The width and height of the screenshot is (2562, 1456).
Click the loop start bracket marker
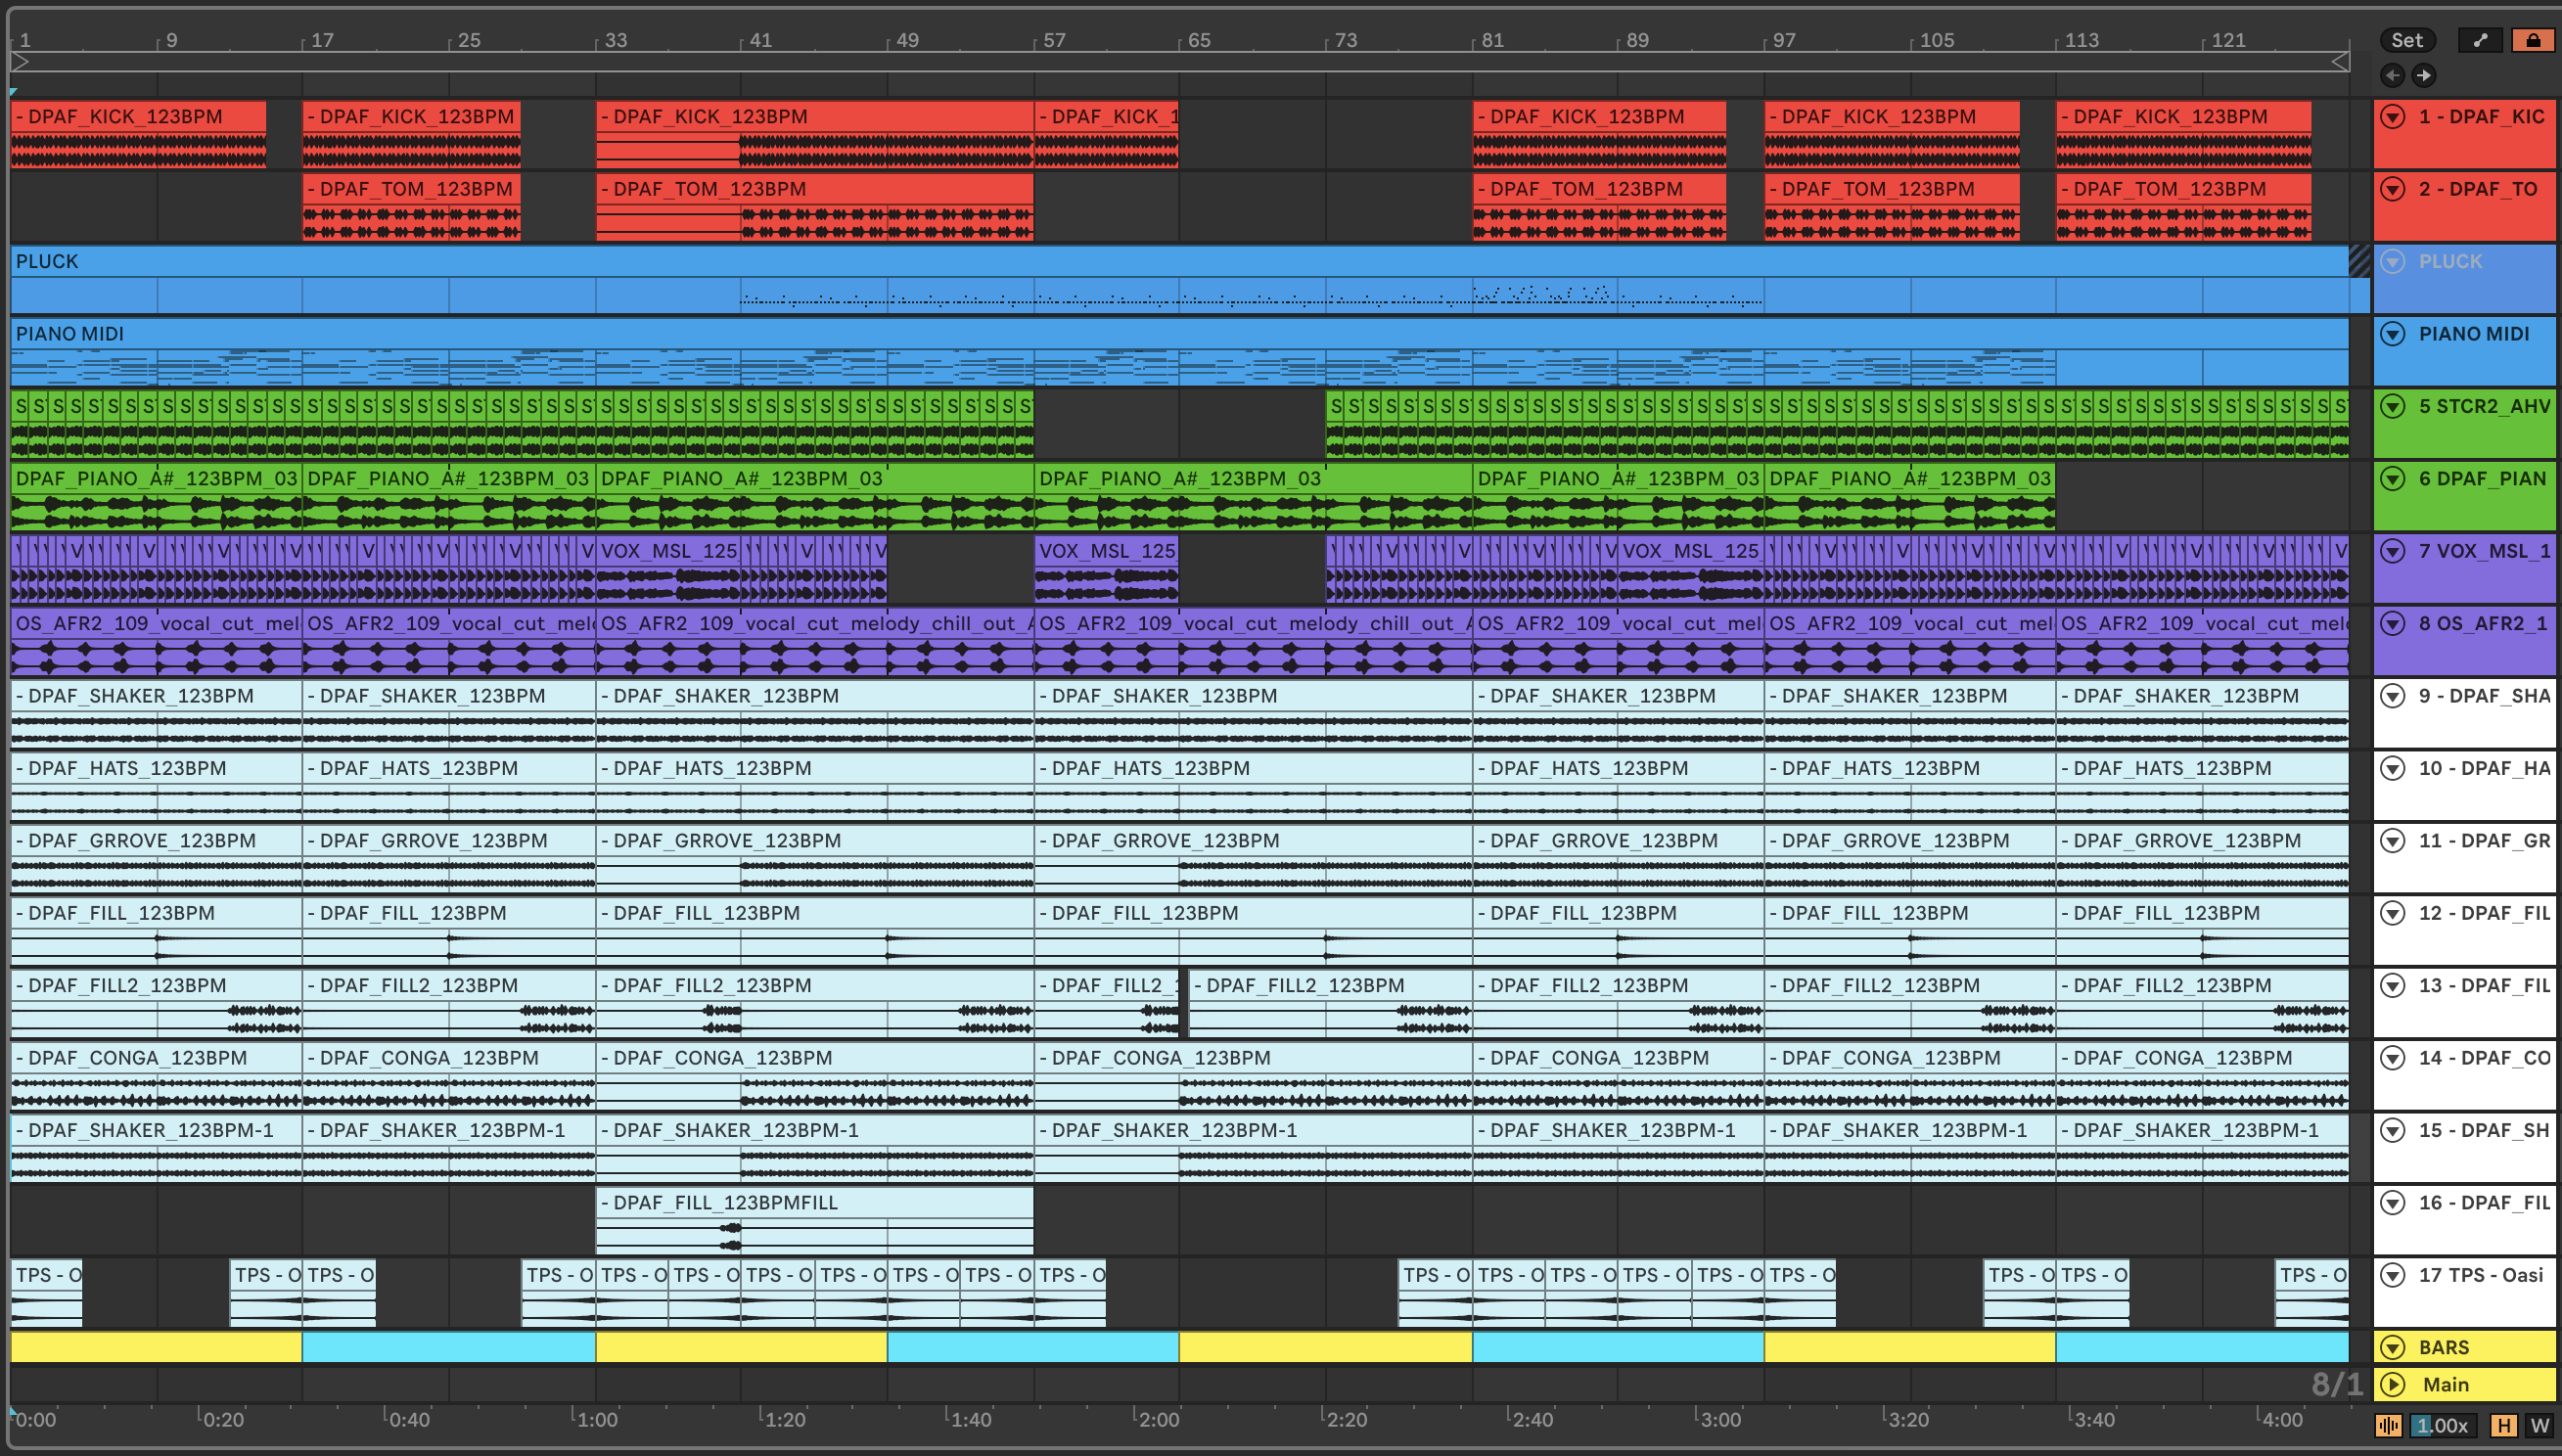[20, 62]
